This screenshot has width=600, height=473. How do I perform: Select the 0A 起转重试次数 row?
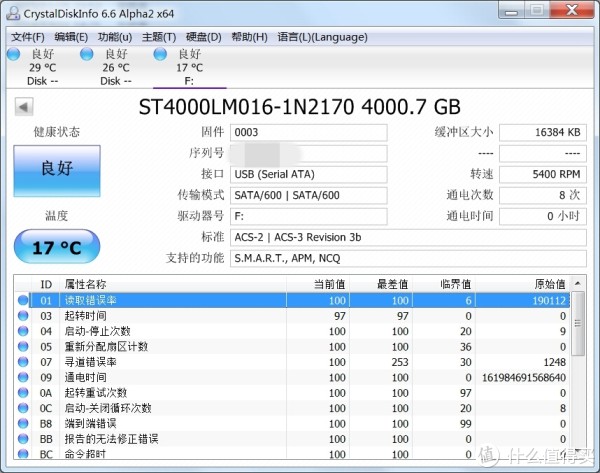click(x=293, y=393)
